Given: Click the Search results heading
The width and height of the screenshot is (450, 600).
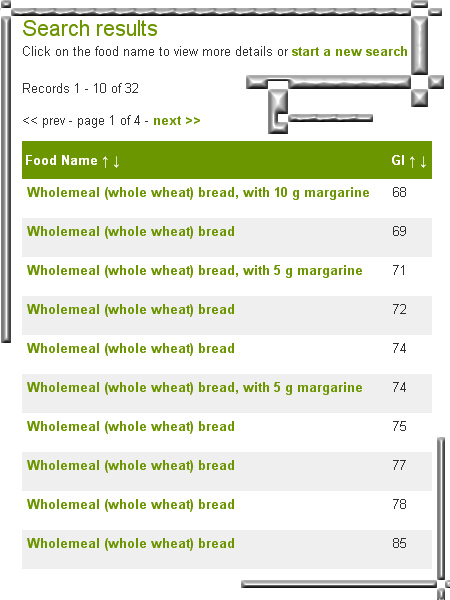Looking at the screenshot, I should coord(90,28).
